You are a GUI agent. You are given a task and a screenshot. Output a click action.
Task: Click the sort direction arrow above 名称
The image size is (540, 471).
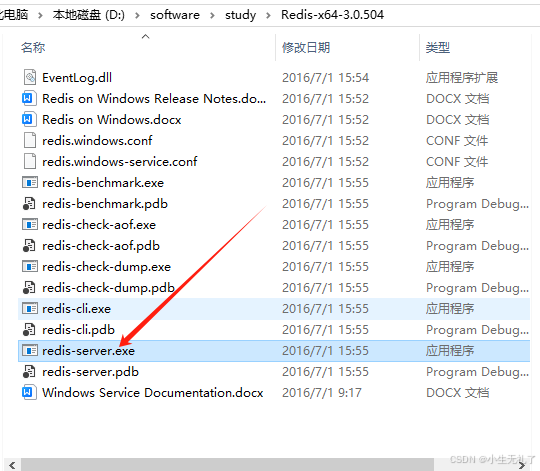tap(146, 36)
